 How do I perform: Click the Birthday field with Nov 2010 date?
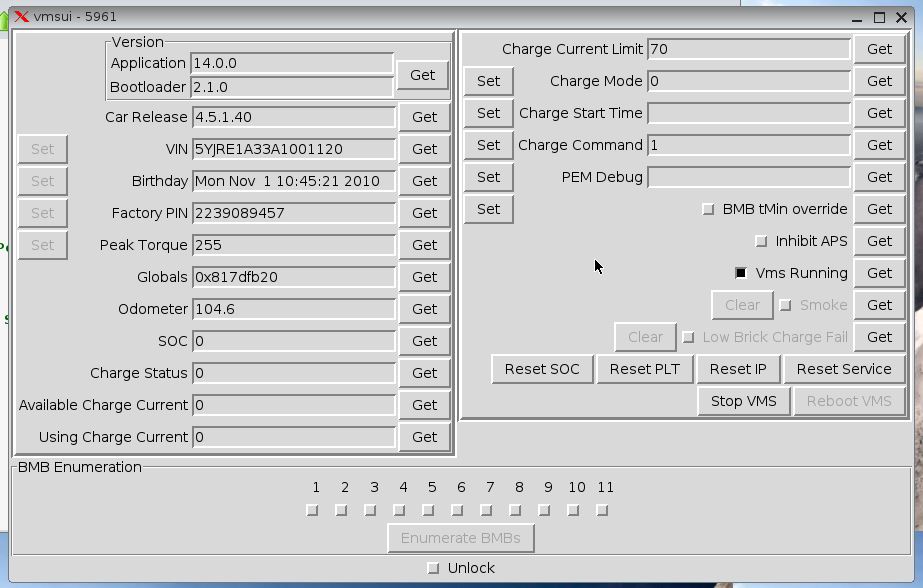294,181
